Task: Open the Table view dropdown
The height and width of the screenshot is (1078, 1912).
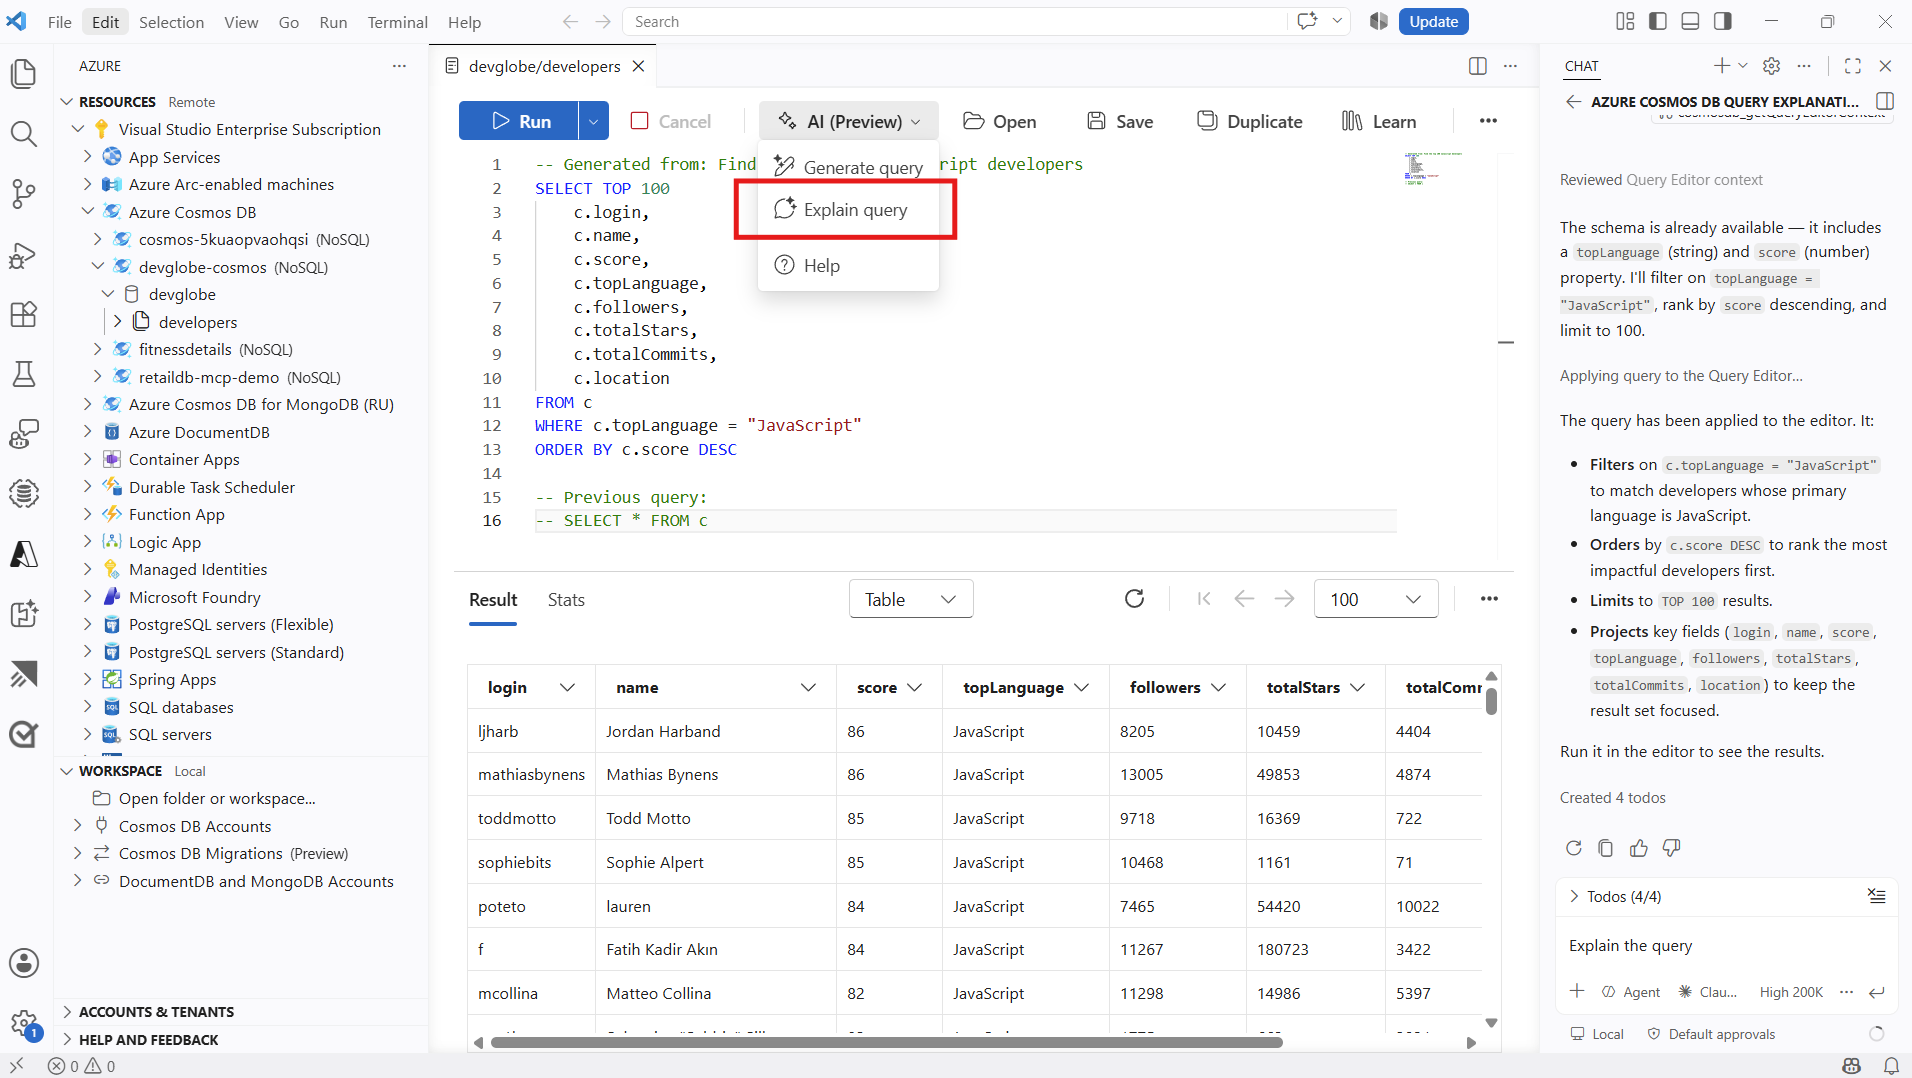Action: (x=911, y=599)
